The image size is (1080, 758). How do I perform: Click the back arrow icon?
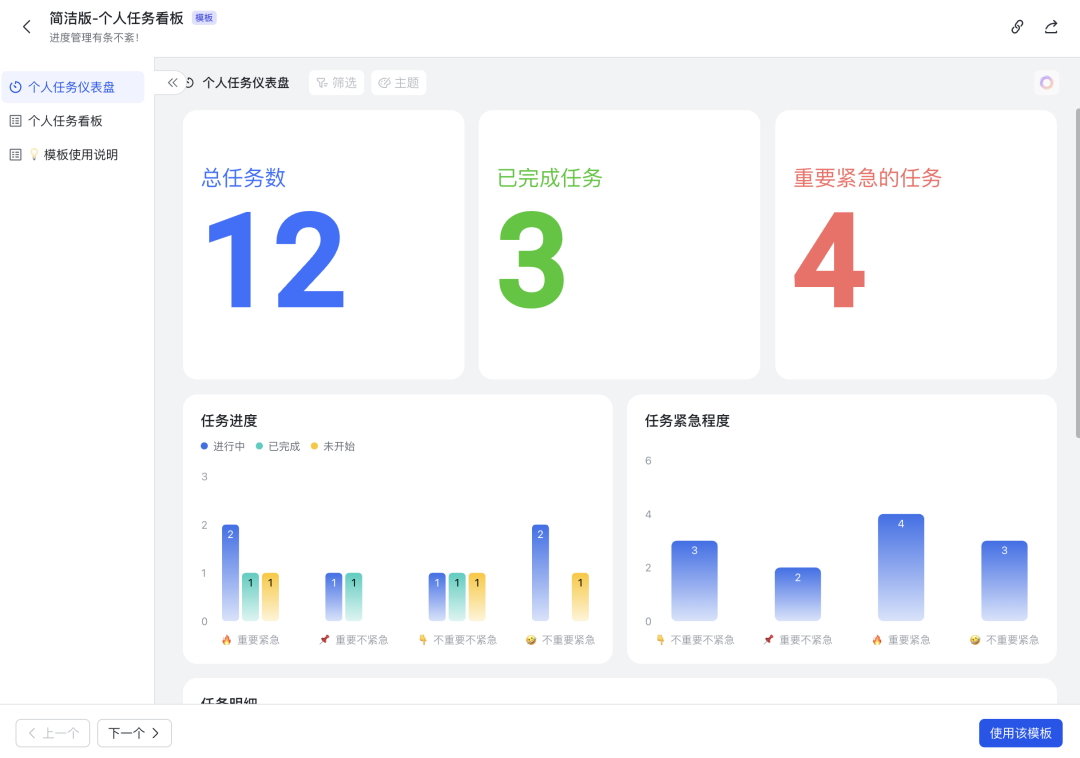pos(27,27)
